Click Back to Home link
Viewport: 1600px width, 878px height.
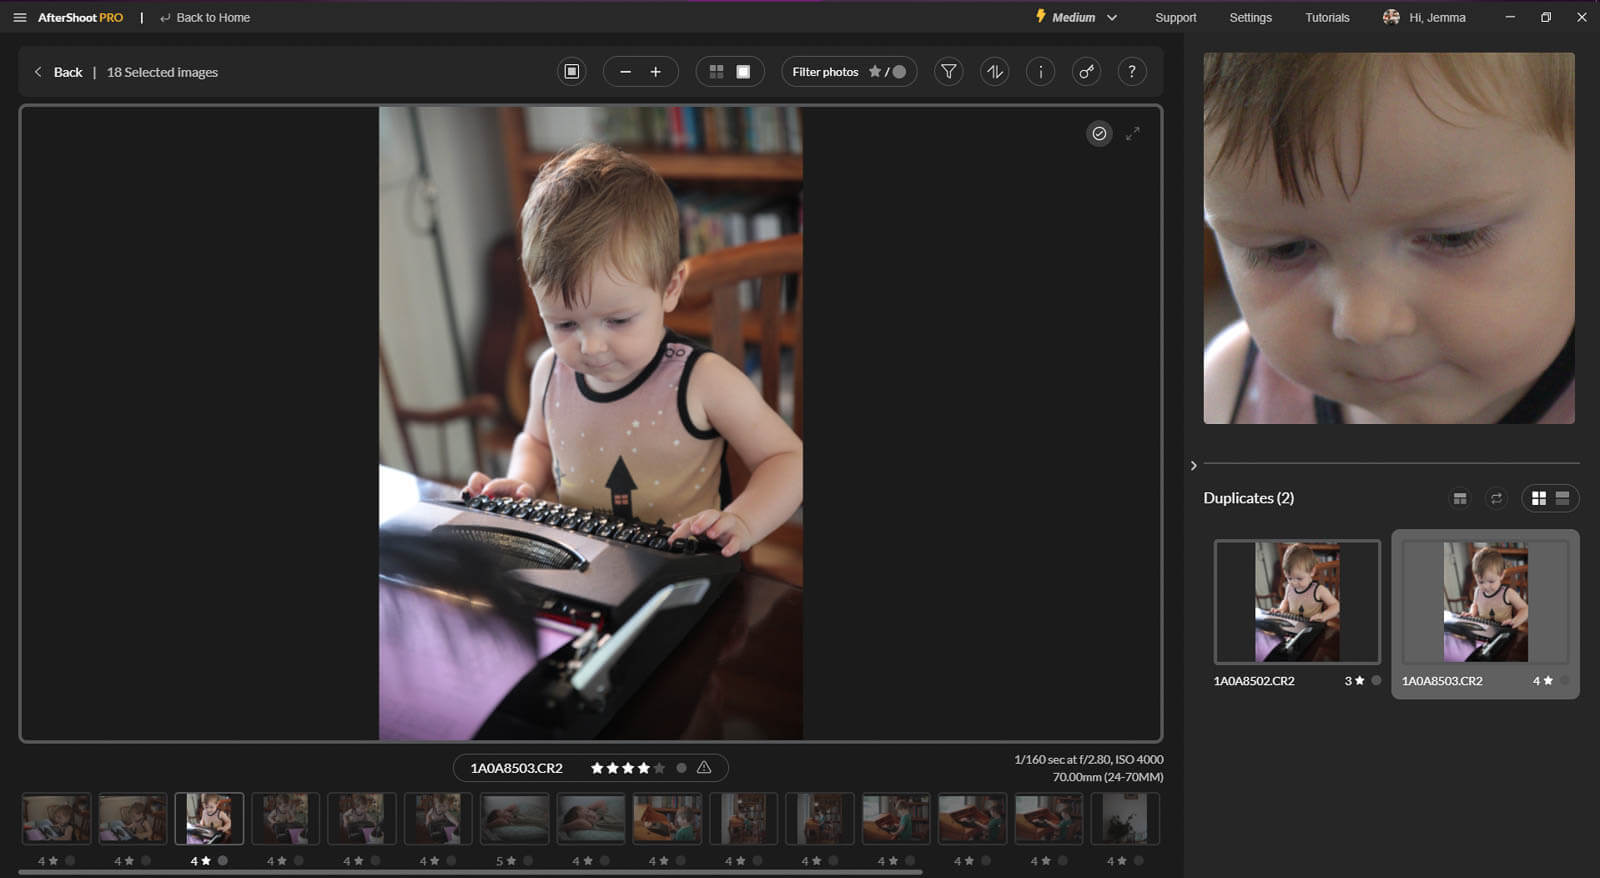[x=205, y=17]
